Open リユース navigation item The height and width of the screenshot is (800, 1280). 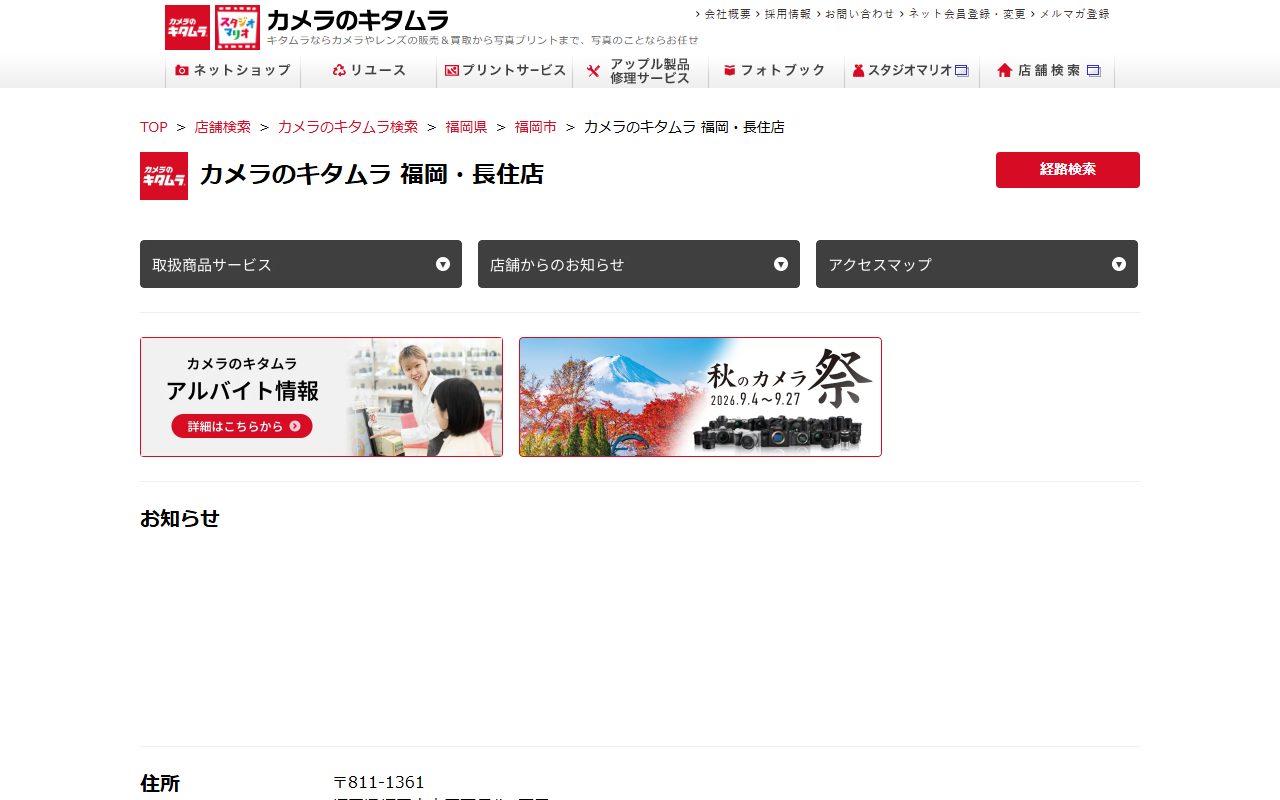(x=369, y=71)
